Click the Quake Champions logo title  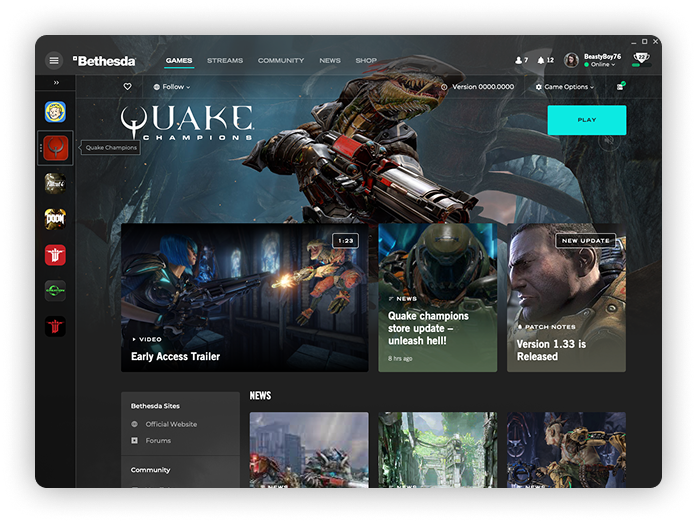(187, 122)
